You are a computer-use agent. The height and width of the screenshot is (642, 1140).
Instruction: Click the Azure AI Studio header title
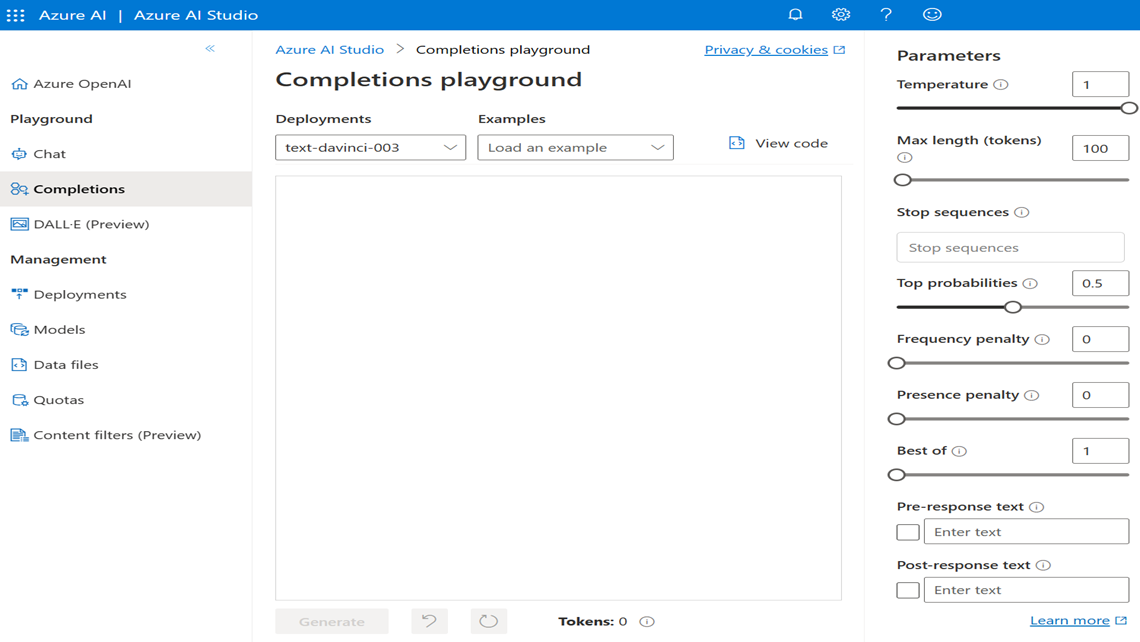[196, 15]
